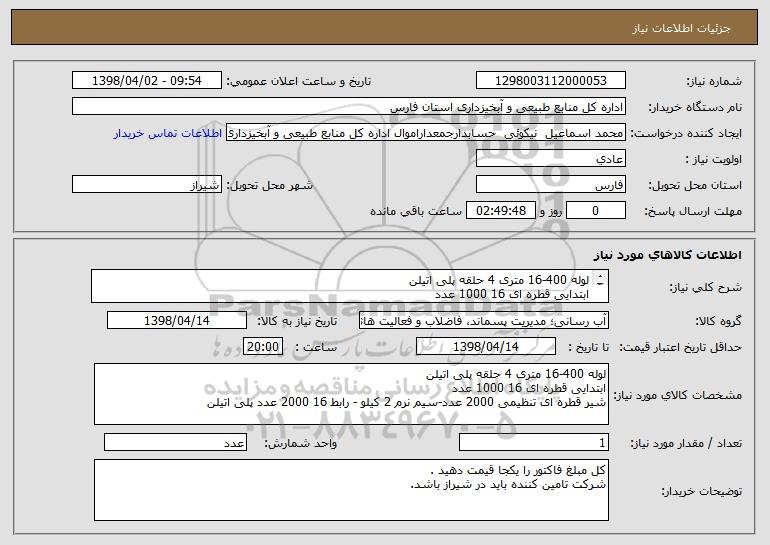
Task: Click the scroll arrows in general description box
Action: point(600,281)
